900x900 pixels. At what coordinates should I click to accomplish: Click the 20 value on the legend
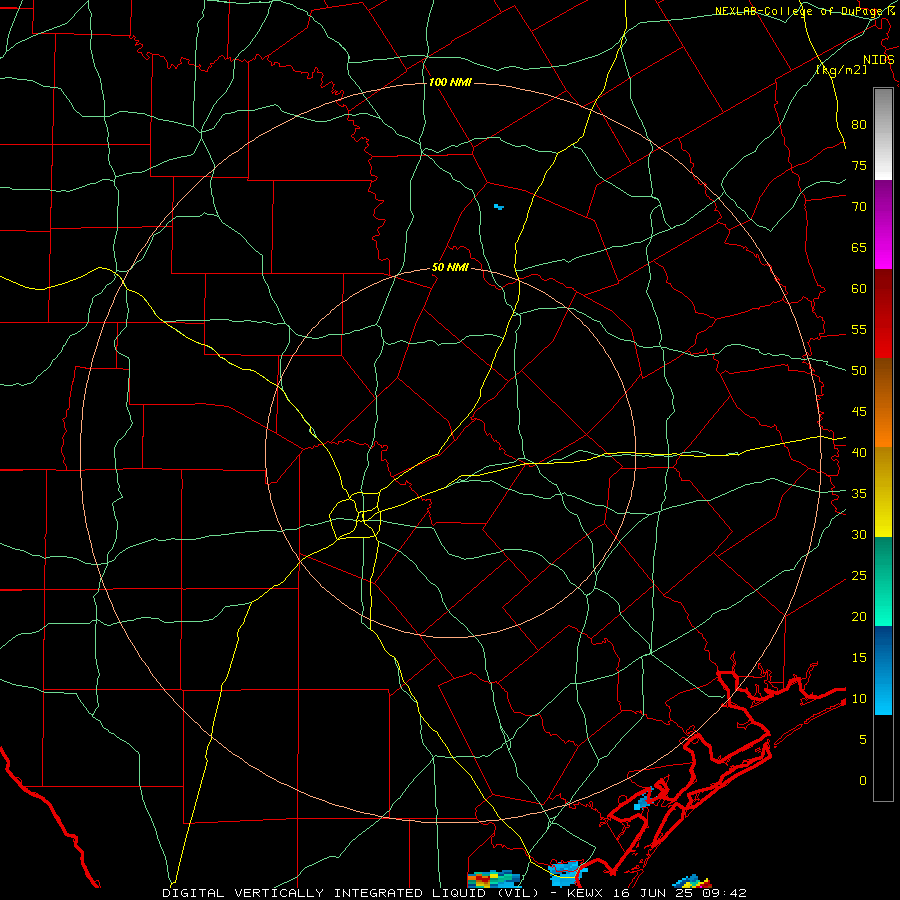[859, 617]
